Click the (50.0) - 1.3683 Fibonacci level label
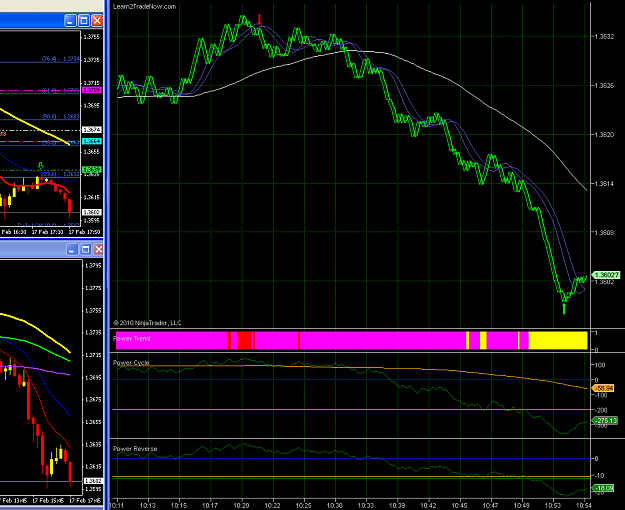 click(61, 116)
